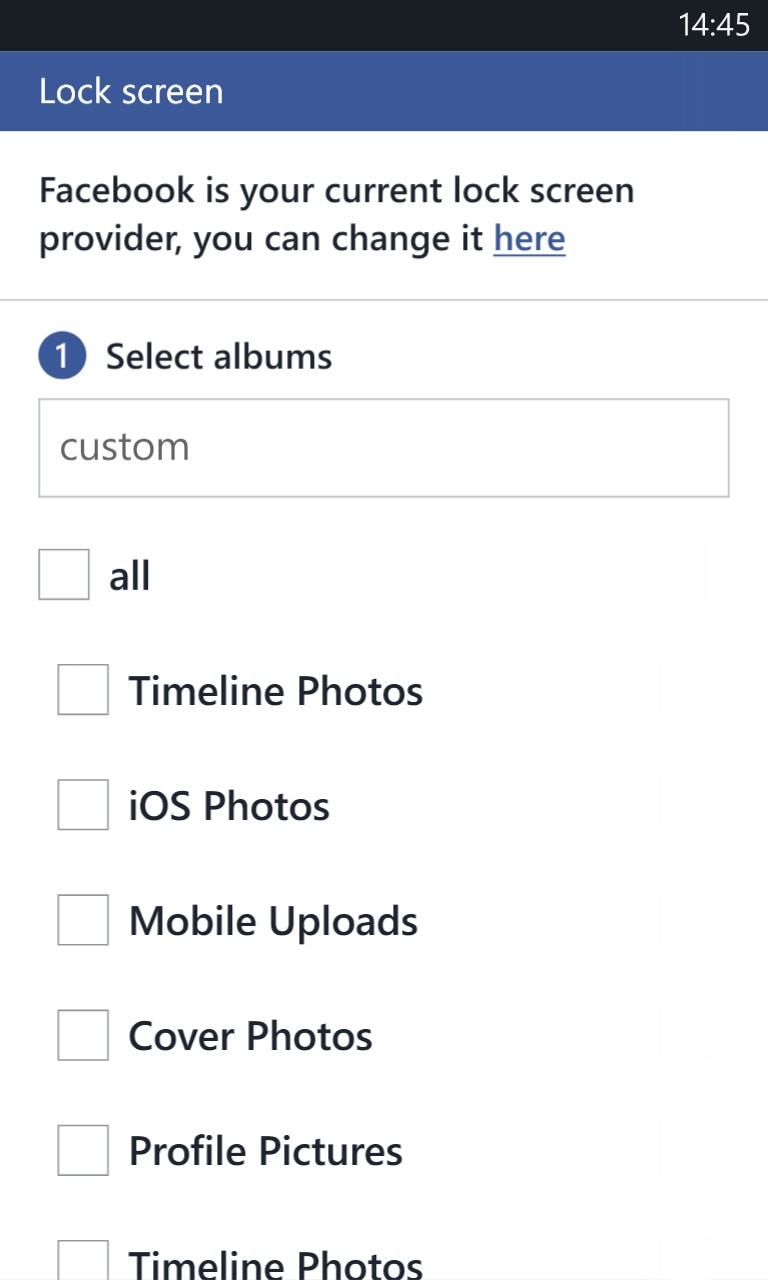Click the "iOS Photos" label text
This screenshot has height=1280, width=768.
[x=229, y=806]
